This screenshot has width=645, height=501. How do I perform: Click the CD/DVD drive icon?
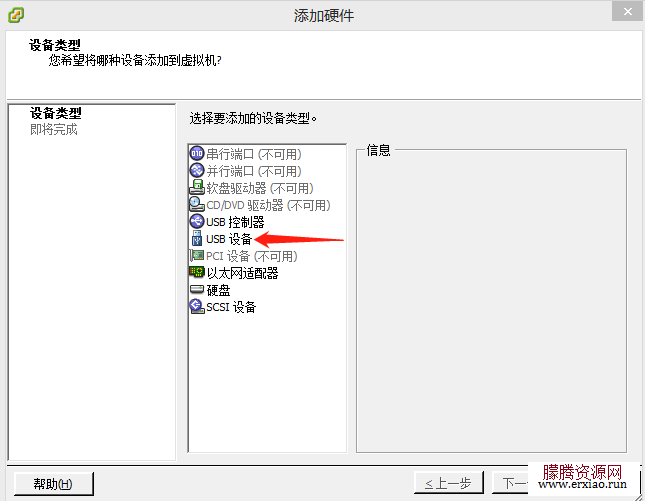(x=197, y=204)
